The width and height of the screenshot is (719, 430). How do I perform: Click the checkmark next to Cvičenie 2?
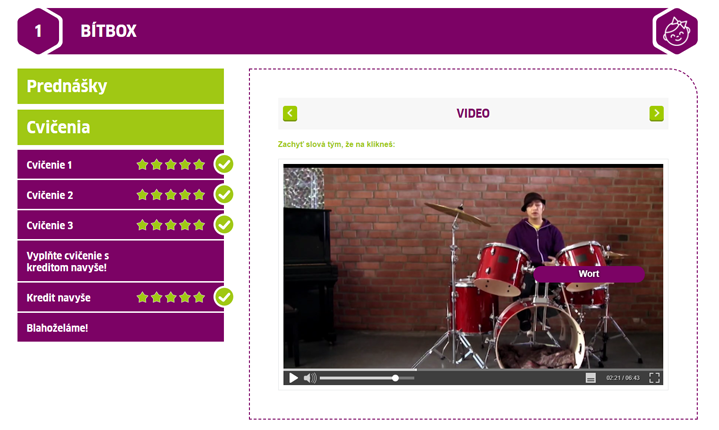(x=224, y=194)
